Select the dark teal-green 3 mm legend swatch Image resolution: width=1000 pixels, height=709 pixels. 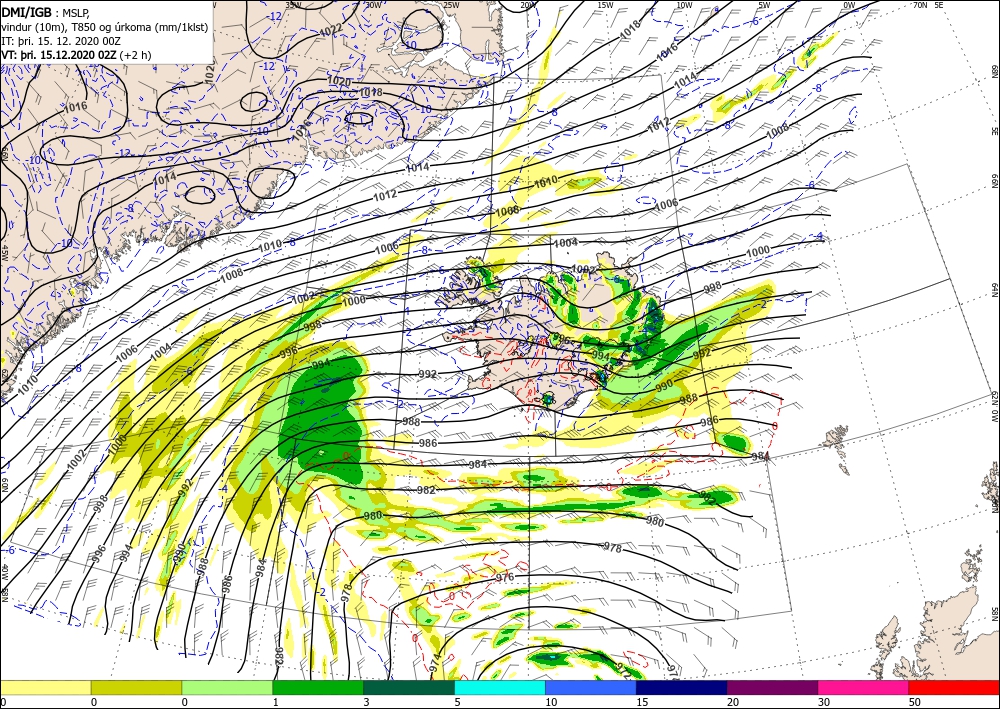pos(409,687)
